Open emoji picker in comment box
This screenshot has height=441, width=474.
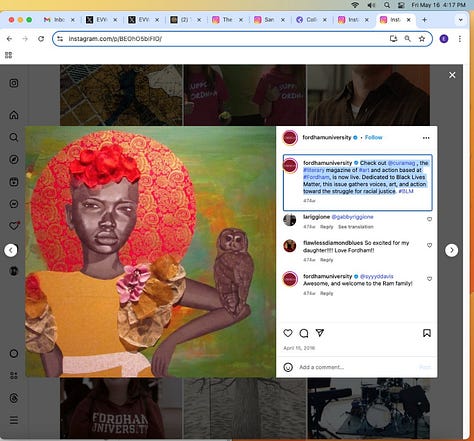[x=288, y=367]
